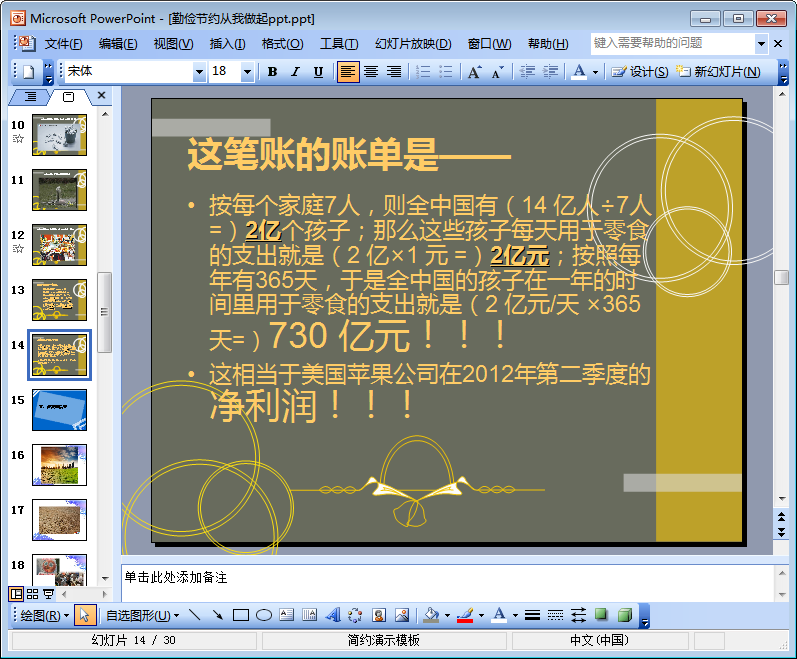This screenshot has height=659, width=797.
Task: Insert Clip Art
Action: [379, 616]
